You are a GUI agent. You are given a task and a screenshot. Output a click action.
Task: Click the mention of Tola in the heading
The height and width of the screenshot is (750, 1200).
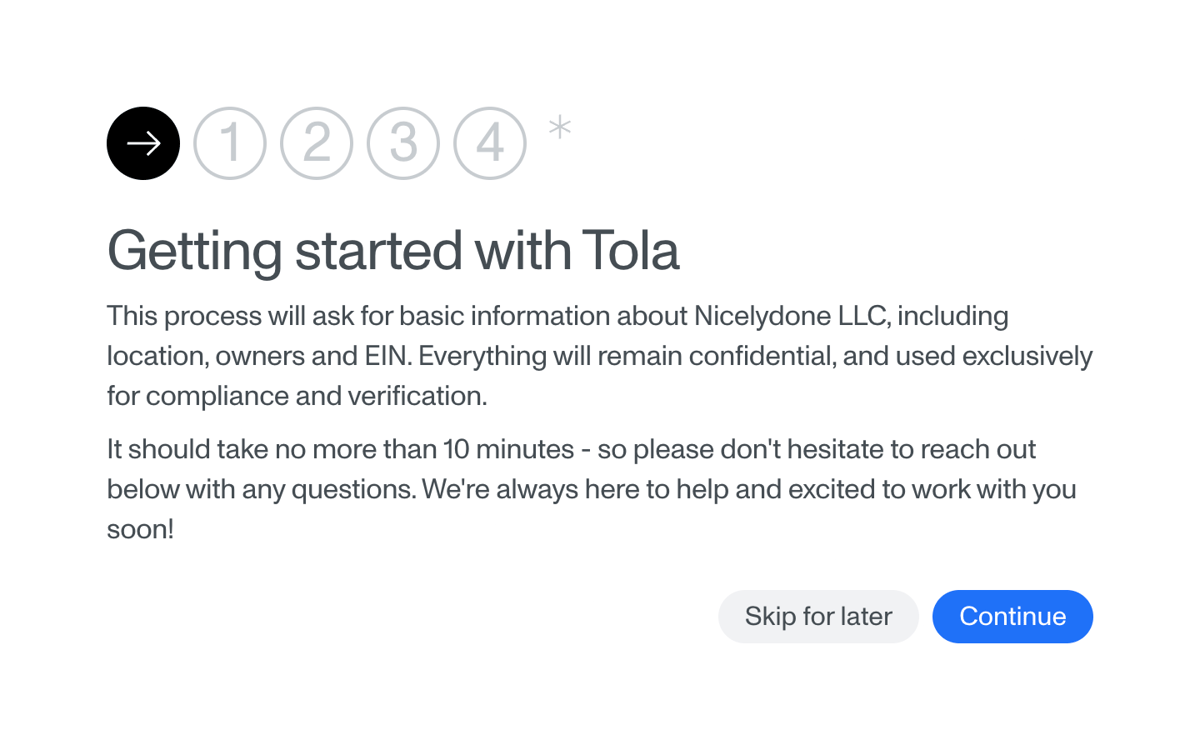point(631,251)
